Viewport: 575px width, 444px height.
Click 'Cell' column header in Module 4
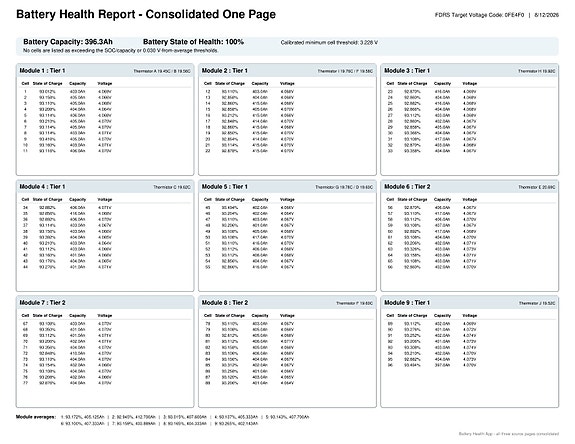point(25,199)
